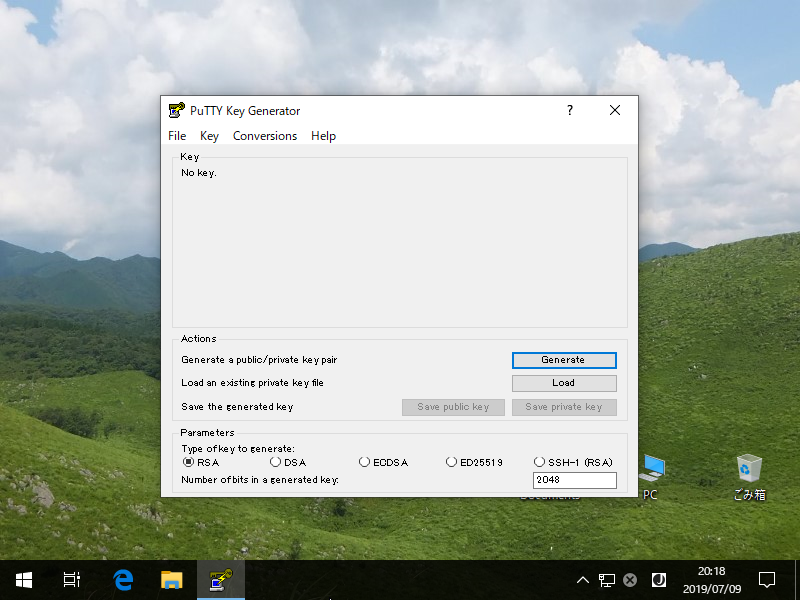This screenshot has width=800, height=600.
Task: Choose the SSH-1 (RSA) key type
Action: pyautogui.click(x=573, y=462)
